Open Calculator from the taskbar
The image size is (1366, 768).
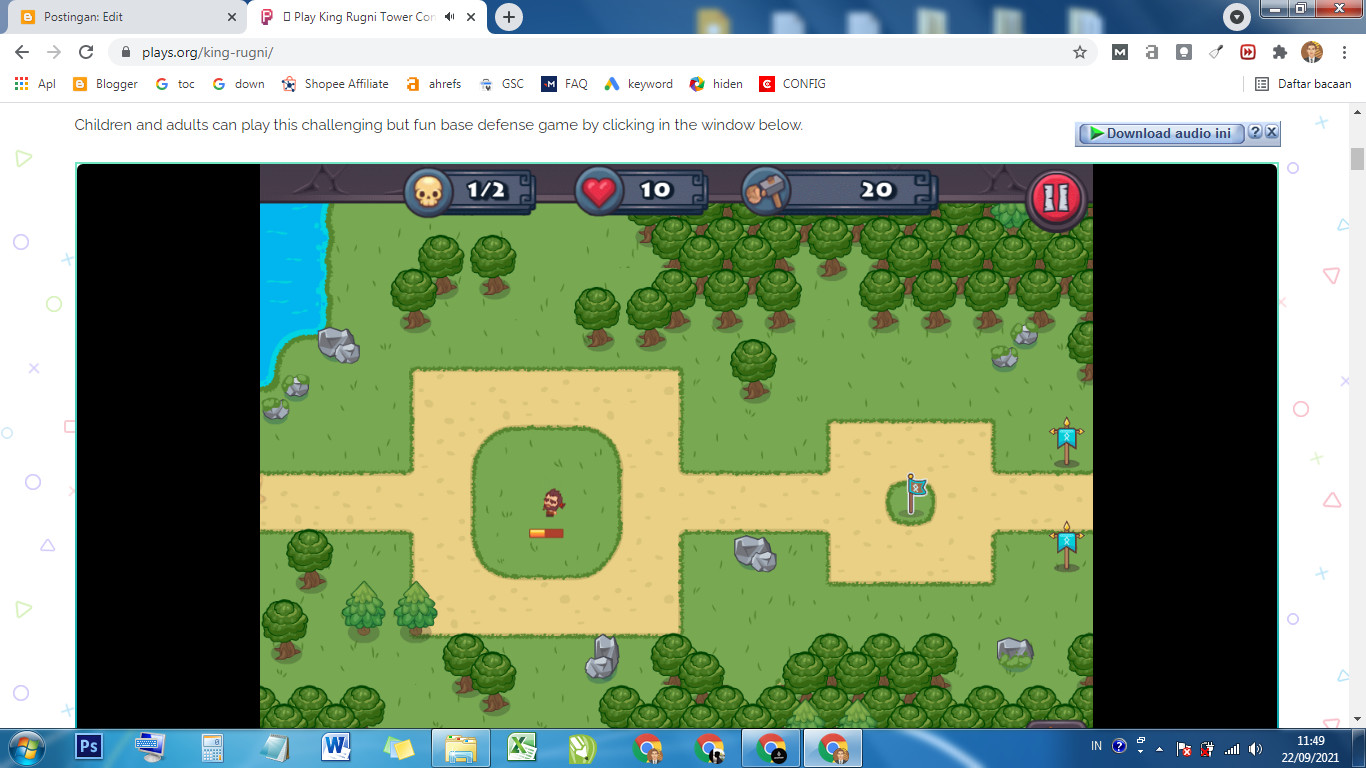pyautogui.click(x=212, y=748)
